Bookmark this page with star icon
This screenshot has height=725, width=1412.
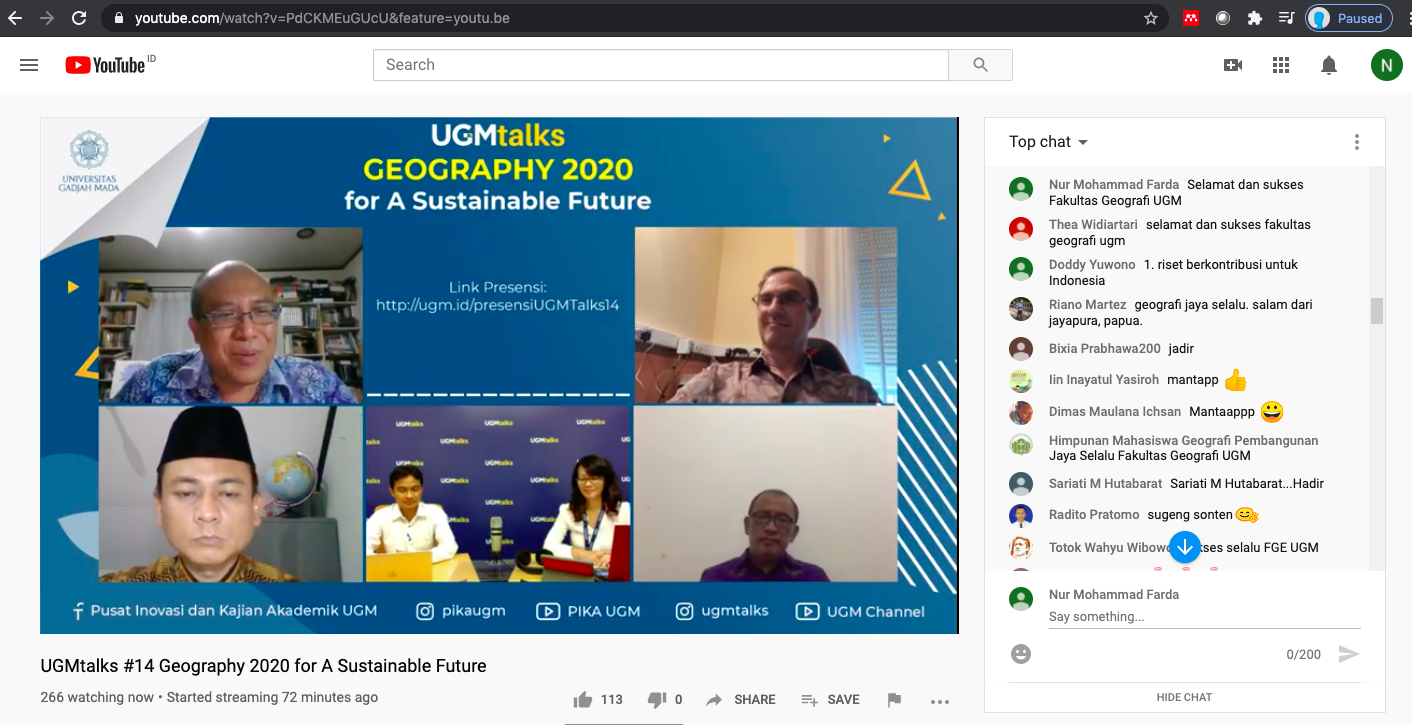(x=1151, y=18)
